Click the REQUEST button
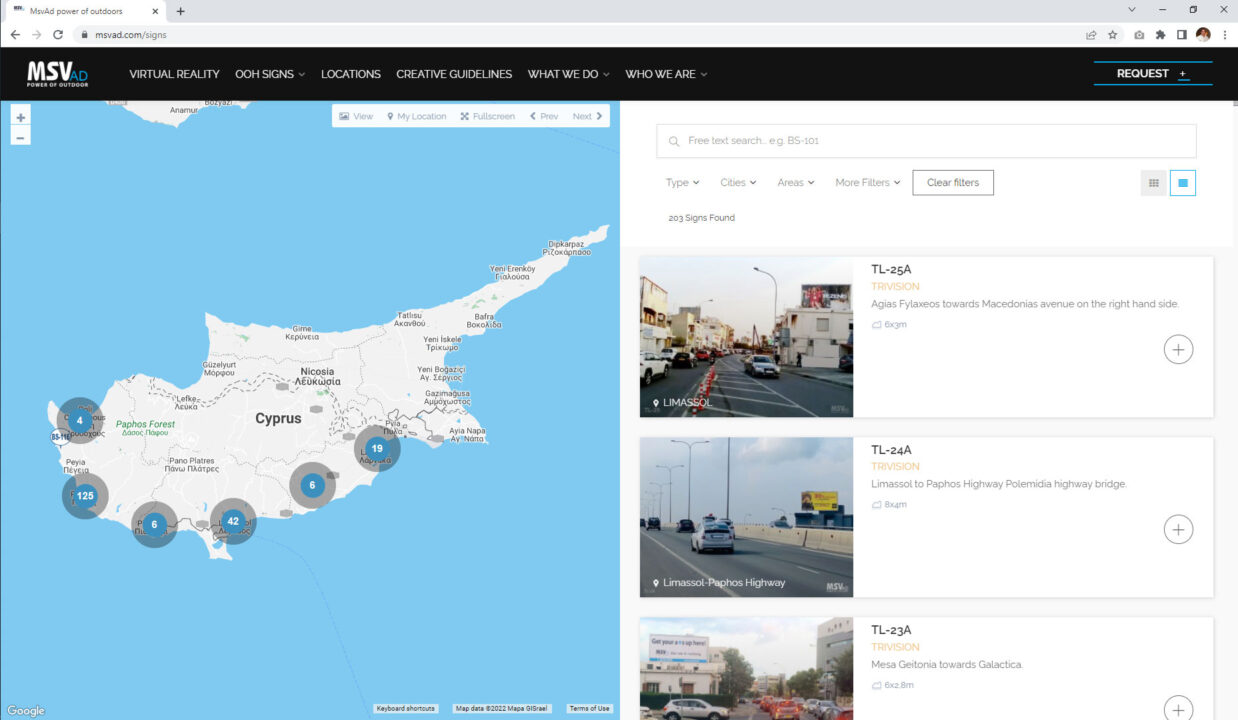 point(1153,73)
